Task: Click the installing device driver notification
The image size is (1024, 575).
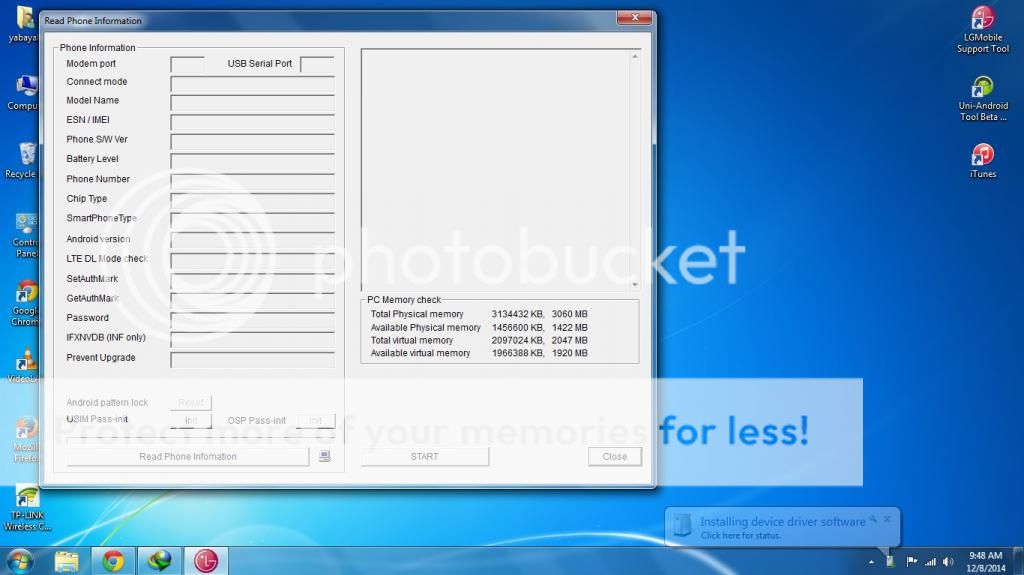Action: point(782,528)
